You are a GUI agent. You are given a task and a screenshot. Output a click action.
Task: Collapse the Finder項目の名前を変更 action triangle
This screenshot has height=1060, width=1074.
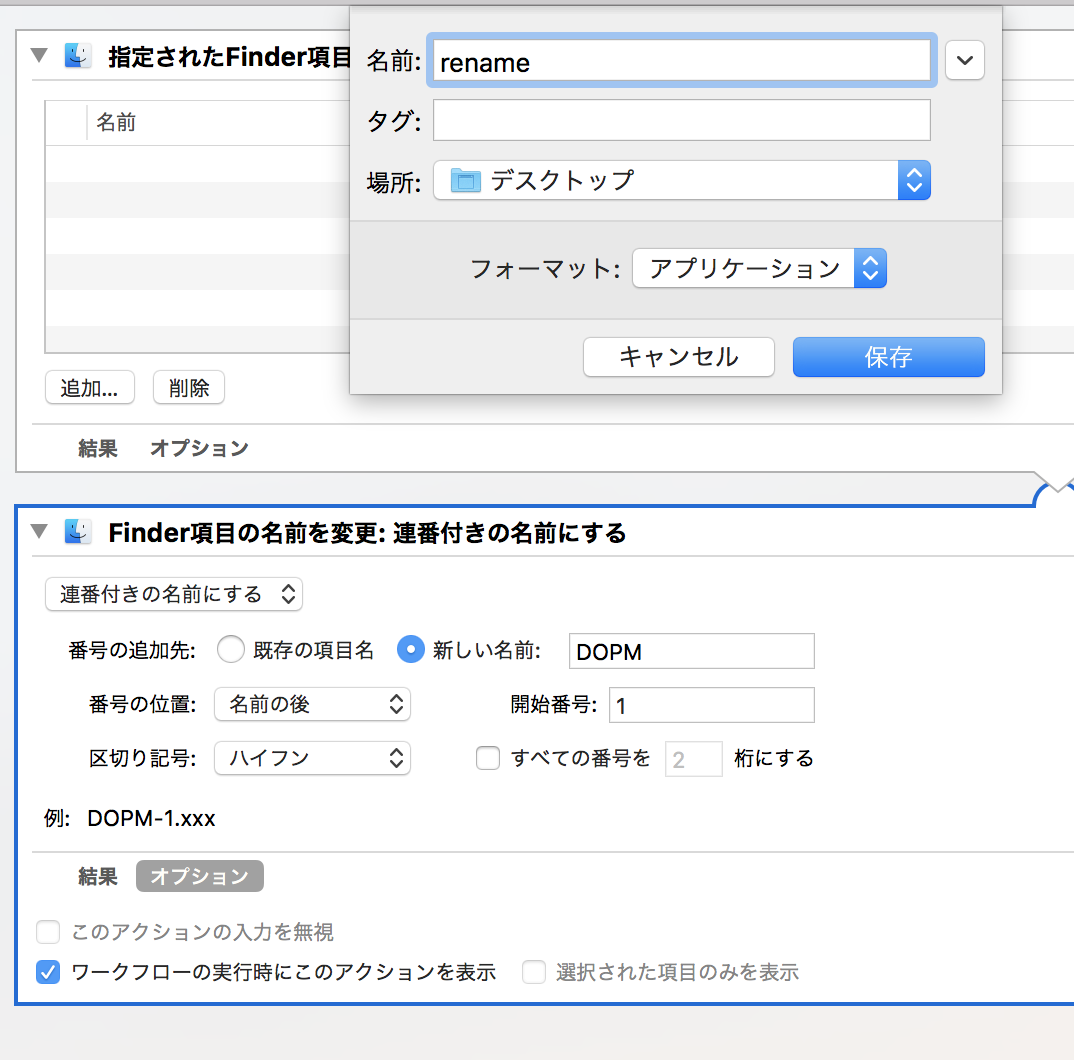pos(40,531)
